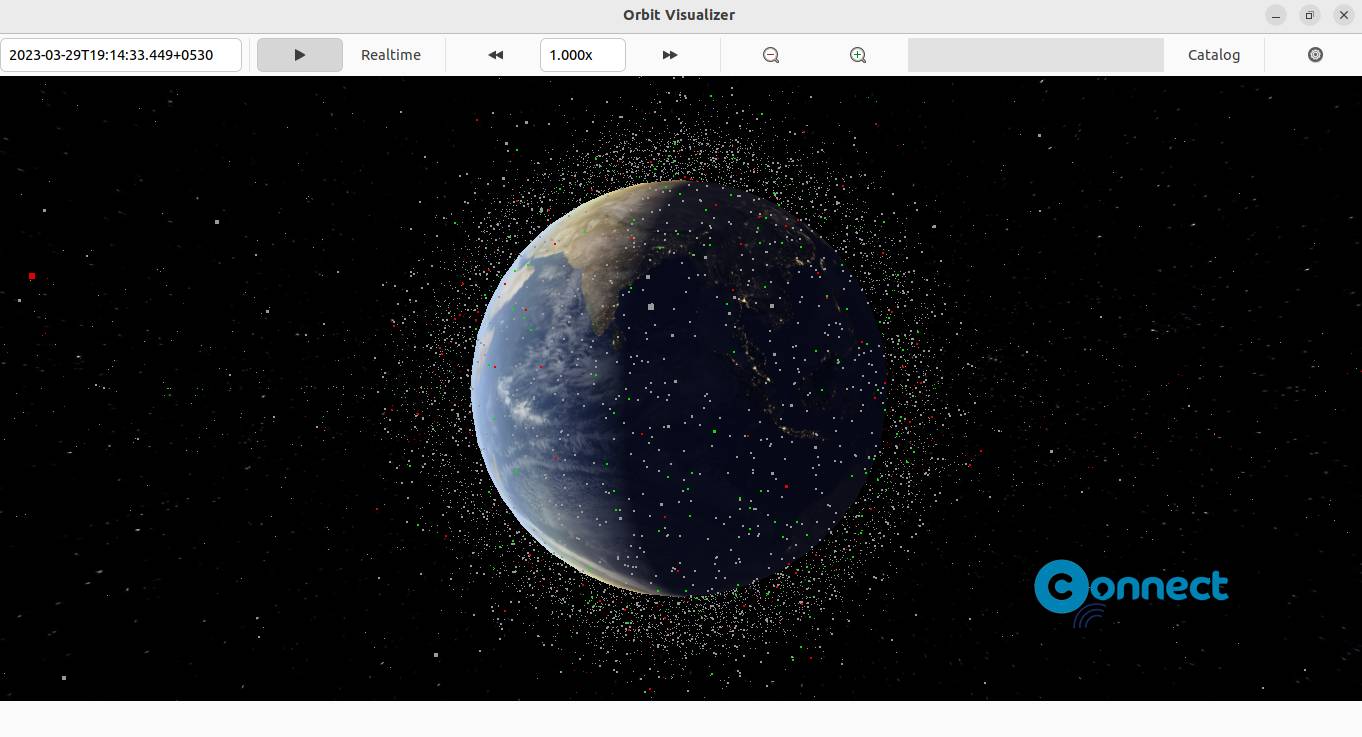The image size is (1362, 737).
Task: Select the large grey satellite square below India
Action: pyautogui.click(x=651, y=307)
